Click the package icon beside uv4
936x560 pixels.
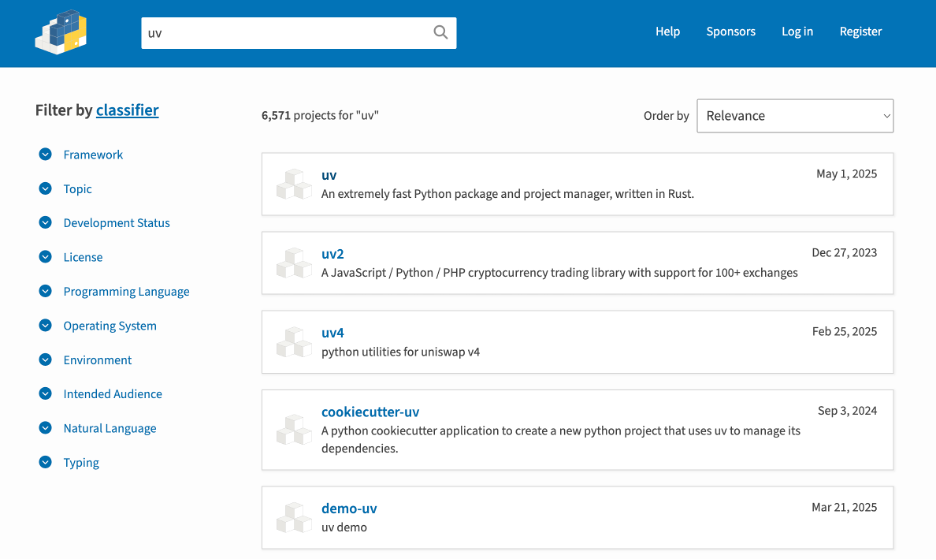click(294, 342)
